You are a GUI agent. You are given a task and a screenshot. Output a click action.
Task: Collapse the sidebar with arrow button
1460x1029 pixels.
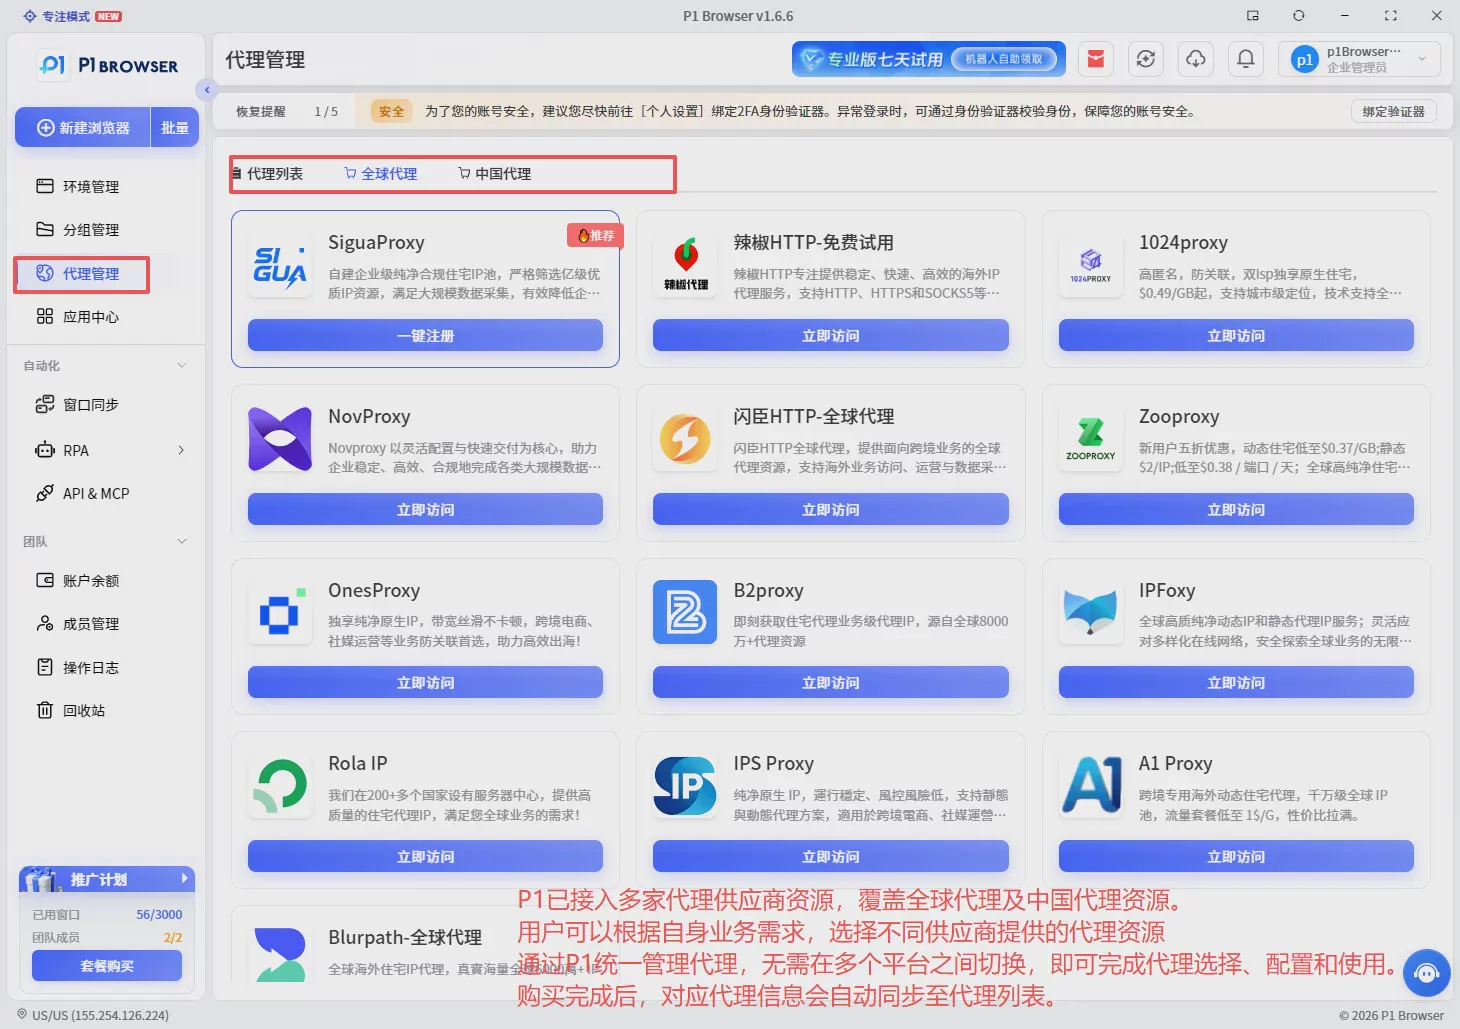point(207,90)
